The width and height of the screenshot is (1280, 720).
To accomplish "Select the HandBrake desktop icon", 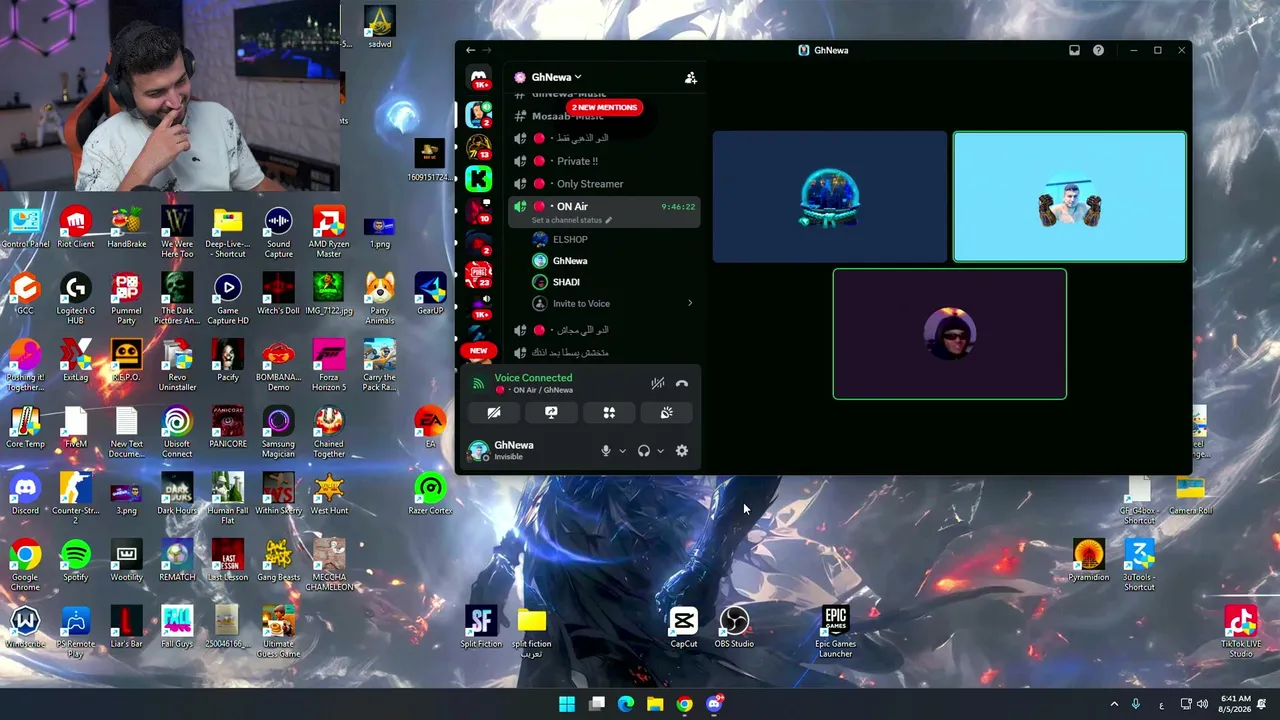I will [126, 228].
